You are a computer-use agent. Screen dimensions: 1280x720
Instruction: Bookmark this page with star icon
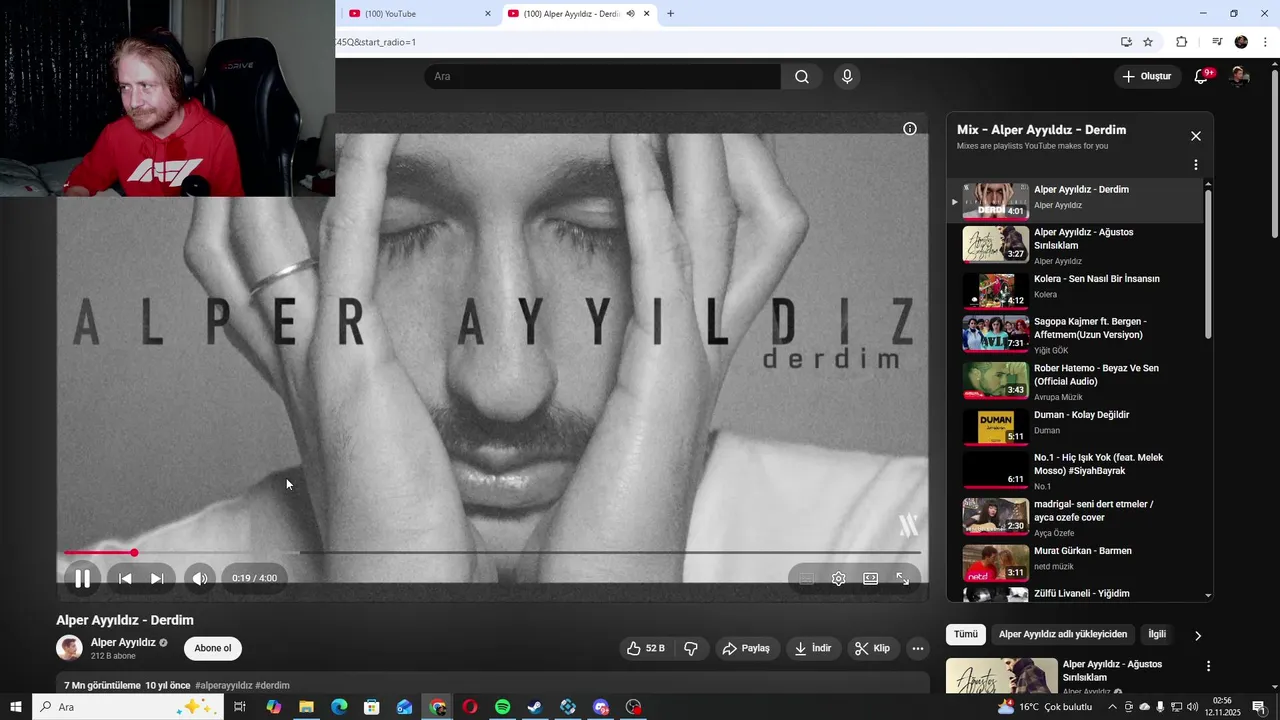click(1148, 42)
